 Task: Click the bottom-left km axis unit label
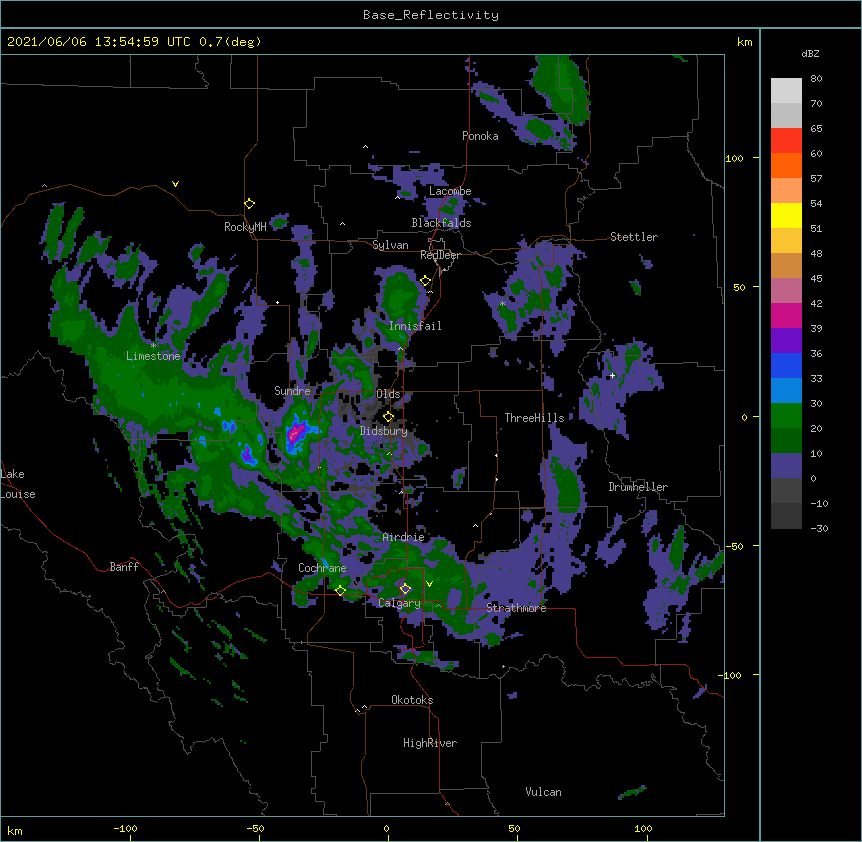click(15, 831)
